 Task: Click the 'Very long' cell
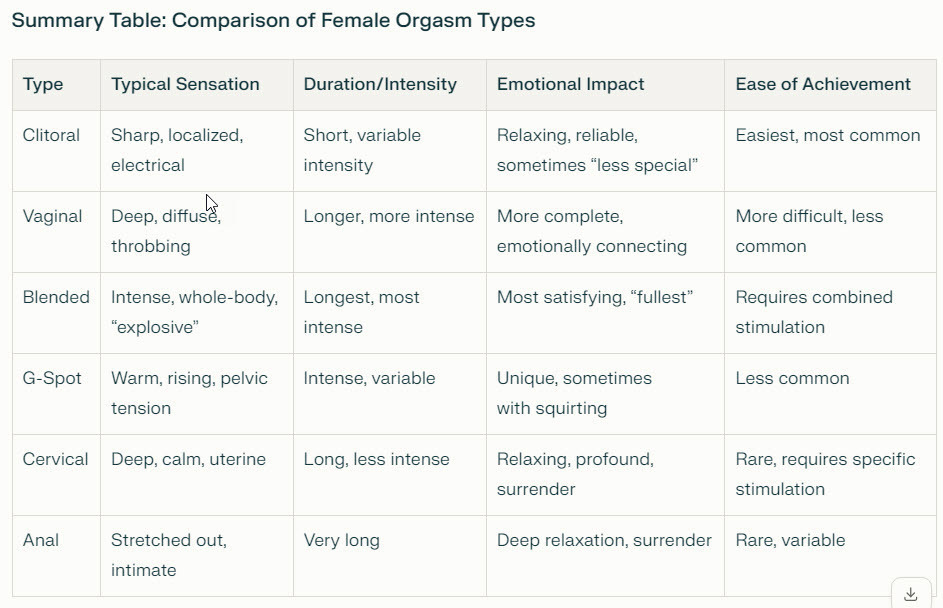tap(342, 540)
